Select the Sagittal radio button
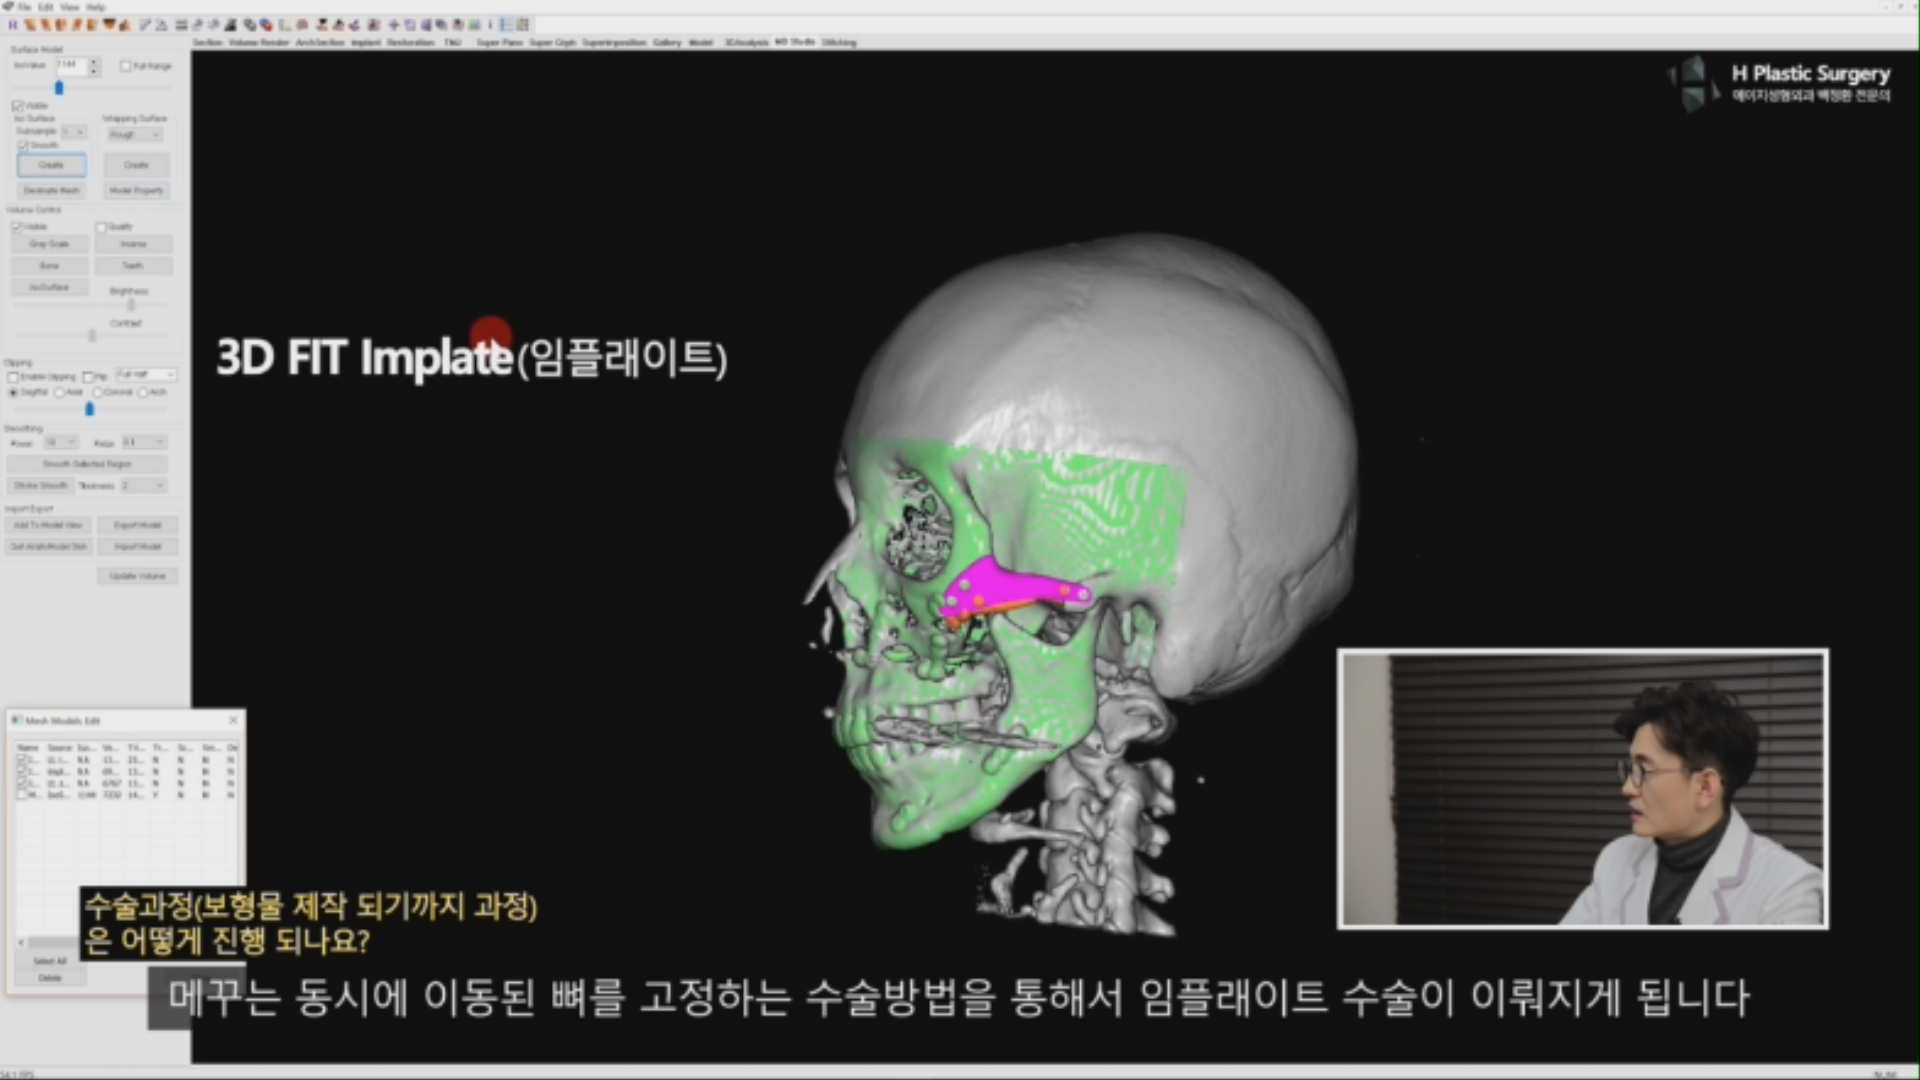Screen dimensions: 1920x1080 point(14,393)
